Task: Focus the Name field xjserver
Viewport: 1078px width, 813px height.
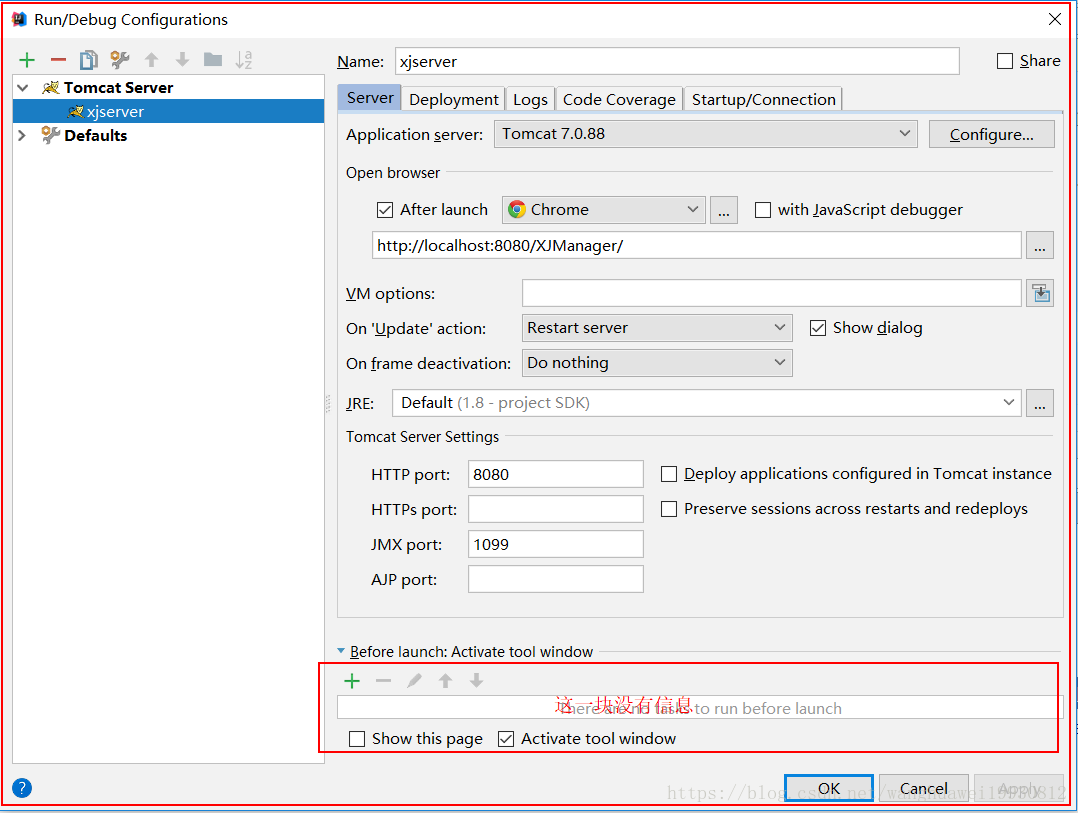Action: [677, 61]
